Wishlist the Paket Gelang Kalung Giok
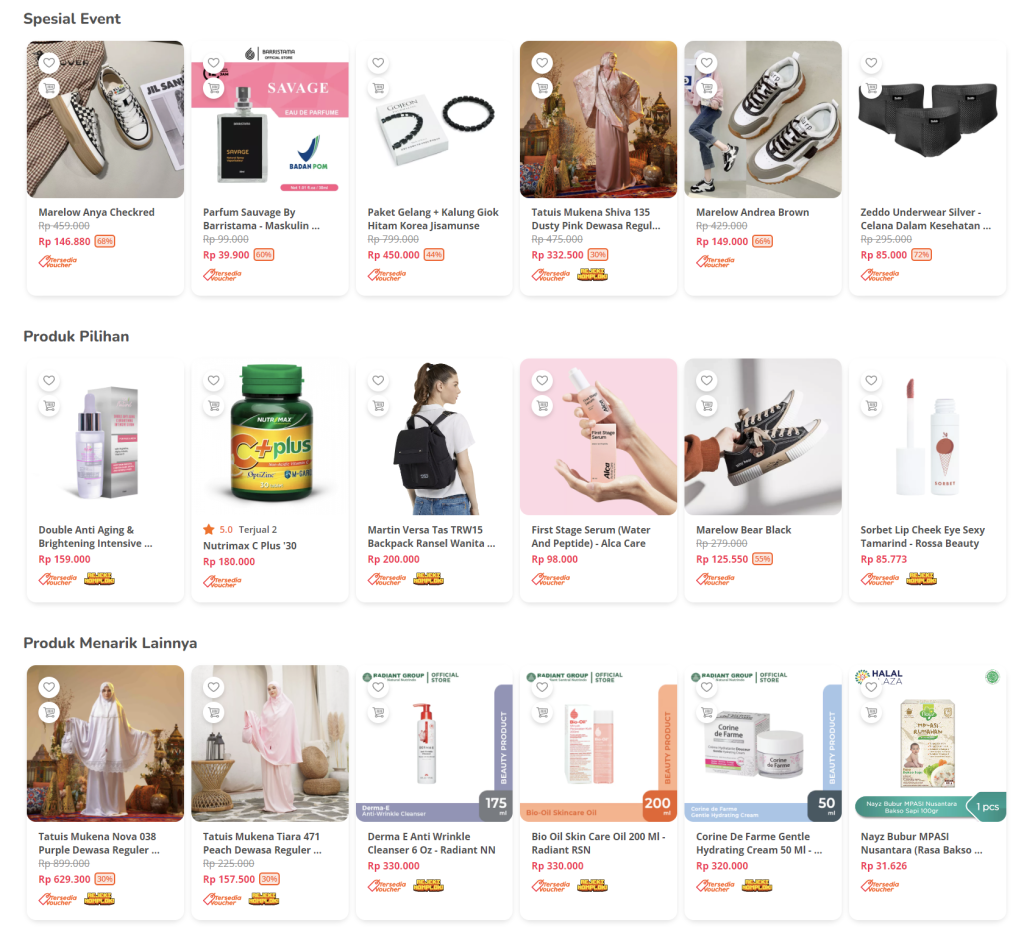 click(x=378, y=63)
